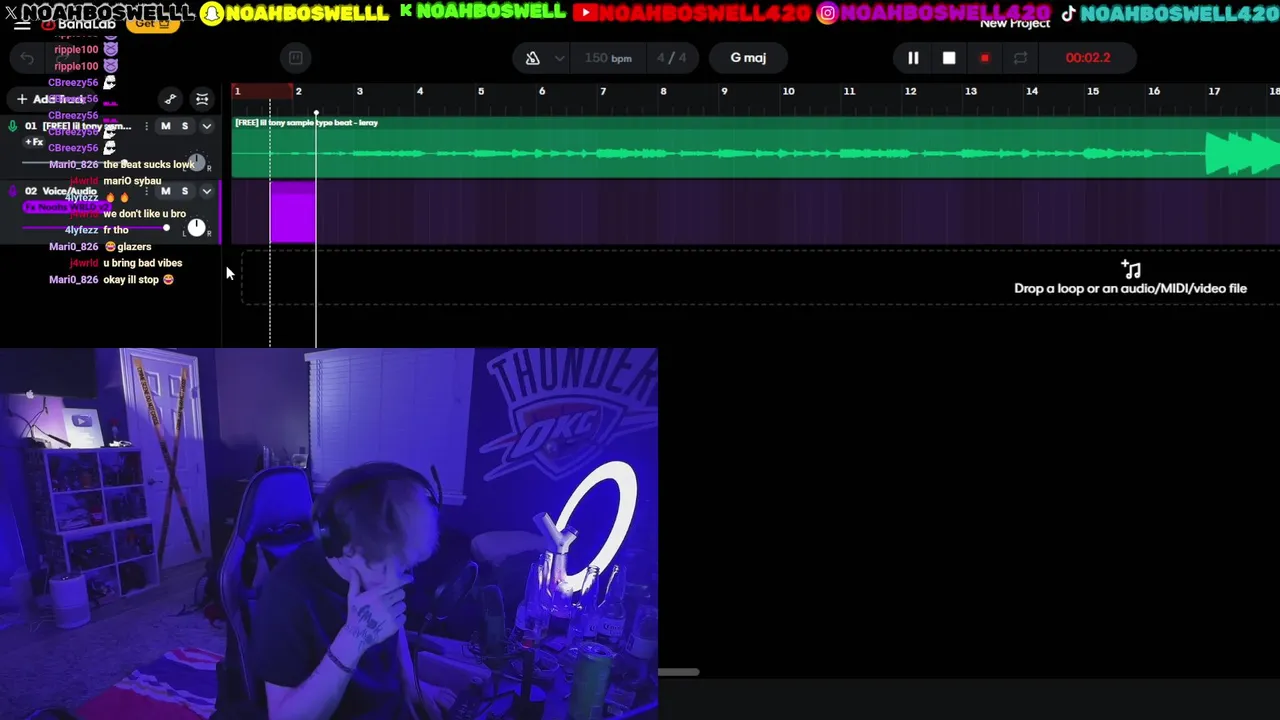The width and height of the screenshot is (1280, 720).
Task: Undo the last action
Action: pyautogui.click(x=27, y=58)
